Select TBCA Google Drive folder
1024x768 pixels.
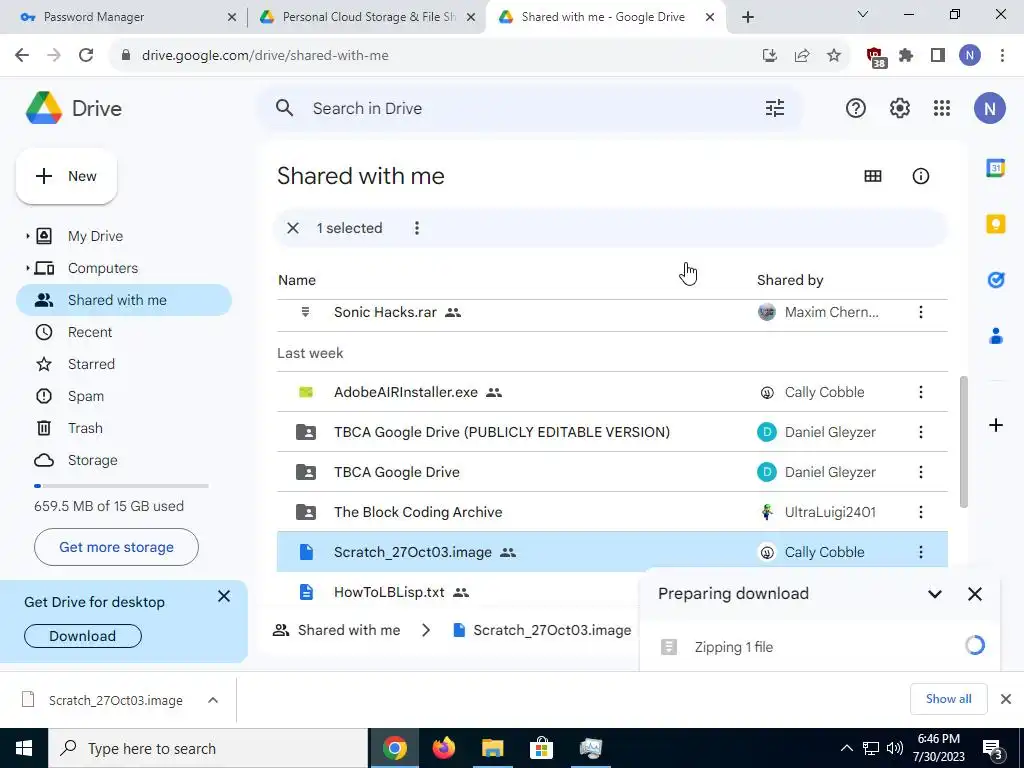(x=396, y=472)
